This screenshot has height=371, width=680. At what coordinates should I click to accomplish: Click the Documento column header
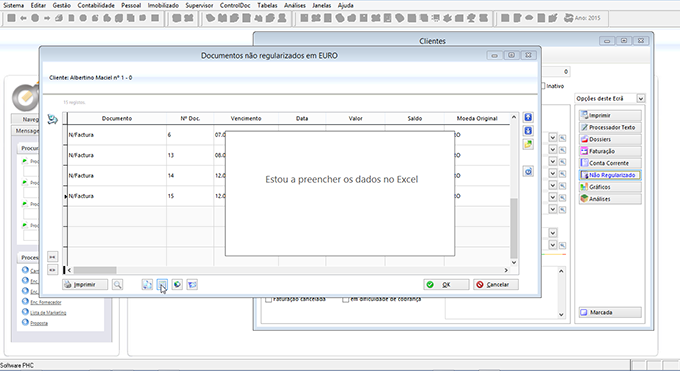point(117,118)
